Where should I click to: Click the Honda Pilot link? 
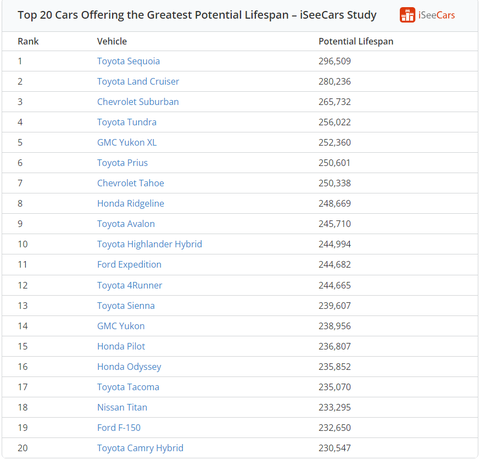tap(121, 346)
